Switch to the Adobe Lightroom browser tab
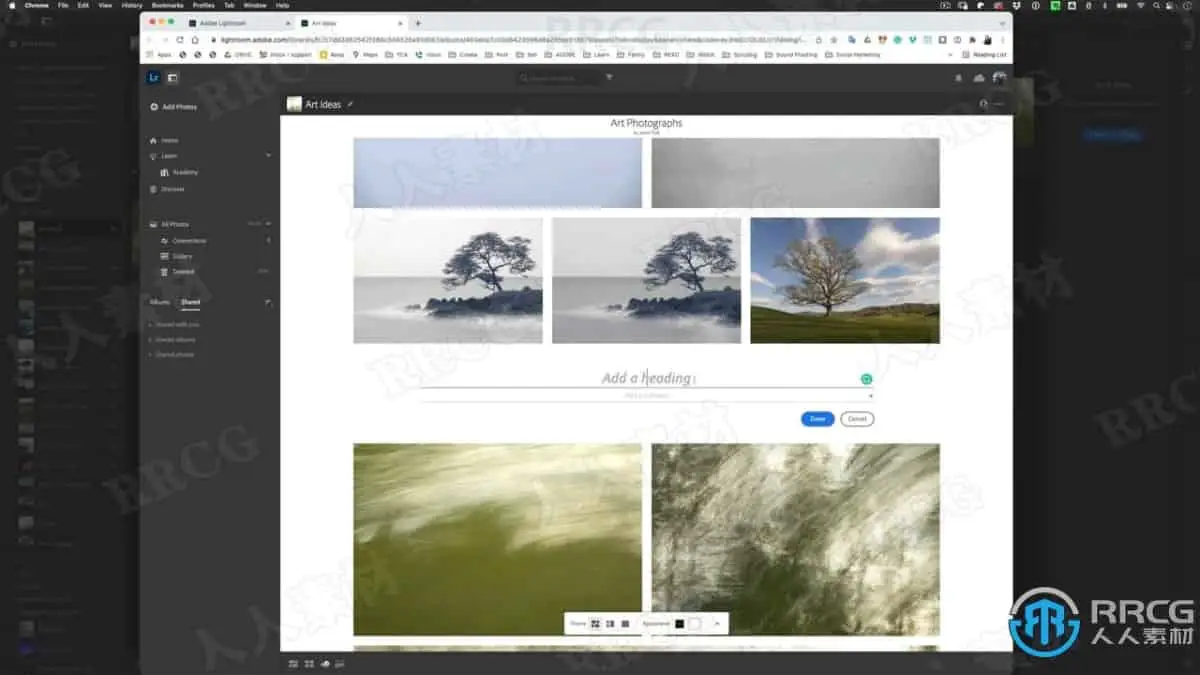The image size is (1200, 675). [x=238, y=23]
